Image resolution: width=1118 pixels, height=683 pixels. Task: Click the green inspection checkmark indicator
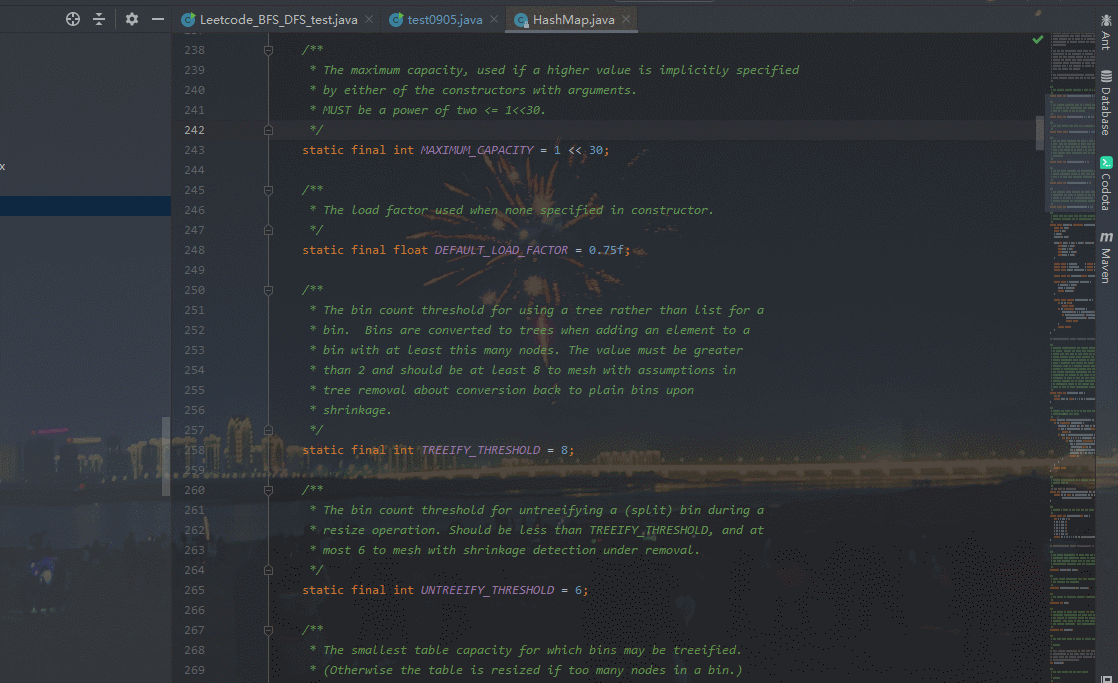pyautogui.click(x=1037, y=40)
